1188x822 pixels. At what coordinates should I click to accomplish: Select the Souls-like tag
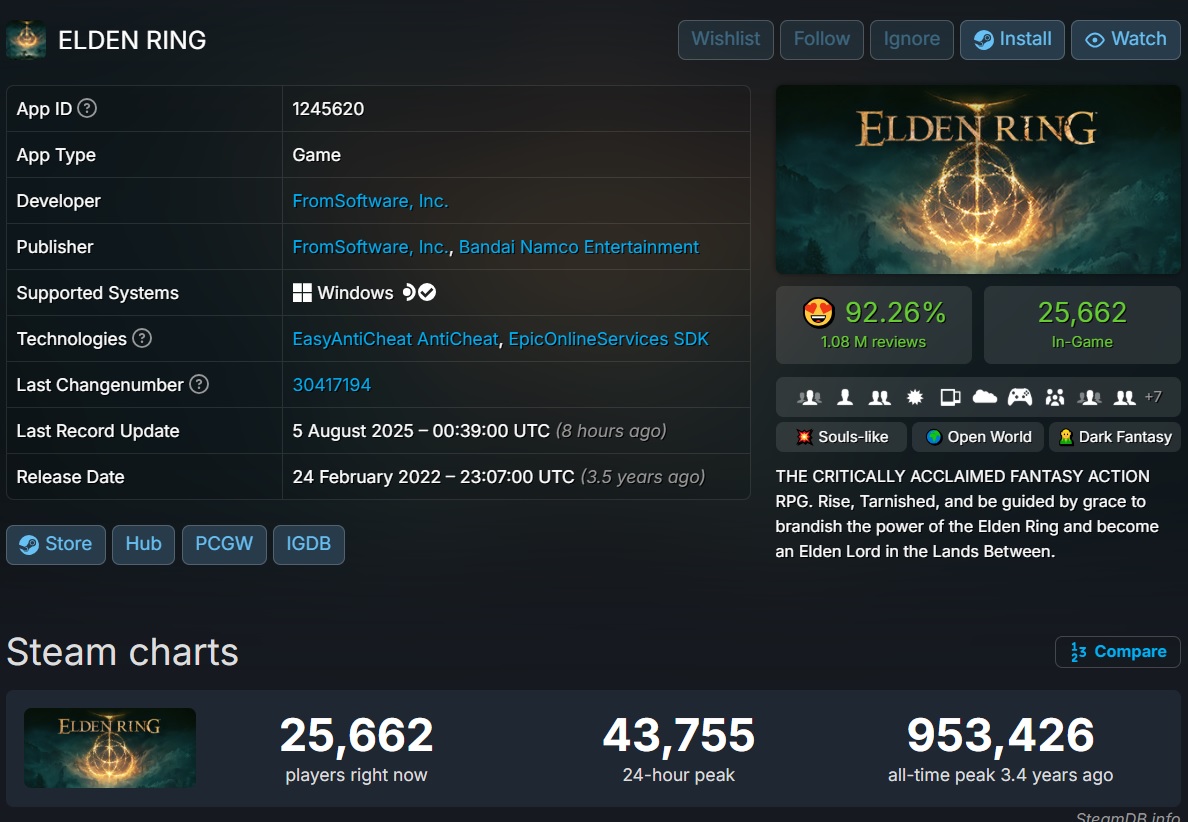[x=841, y=437]
